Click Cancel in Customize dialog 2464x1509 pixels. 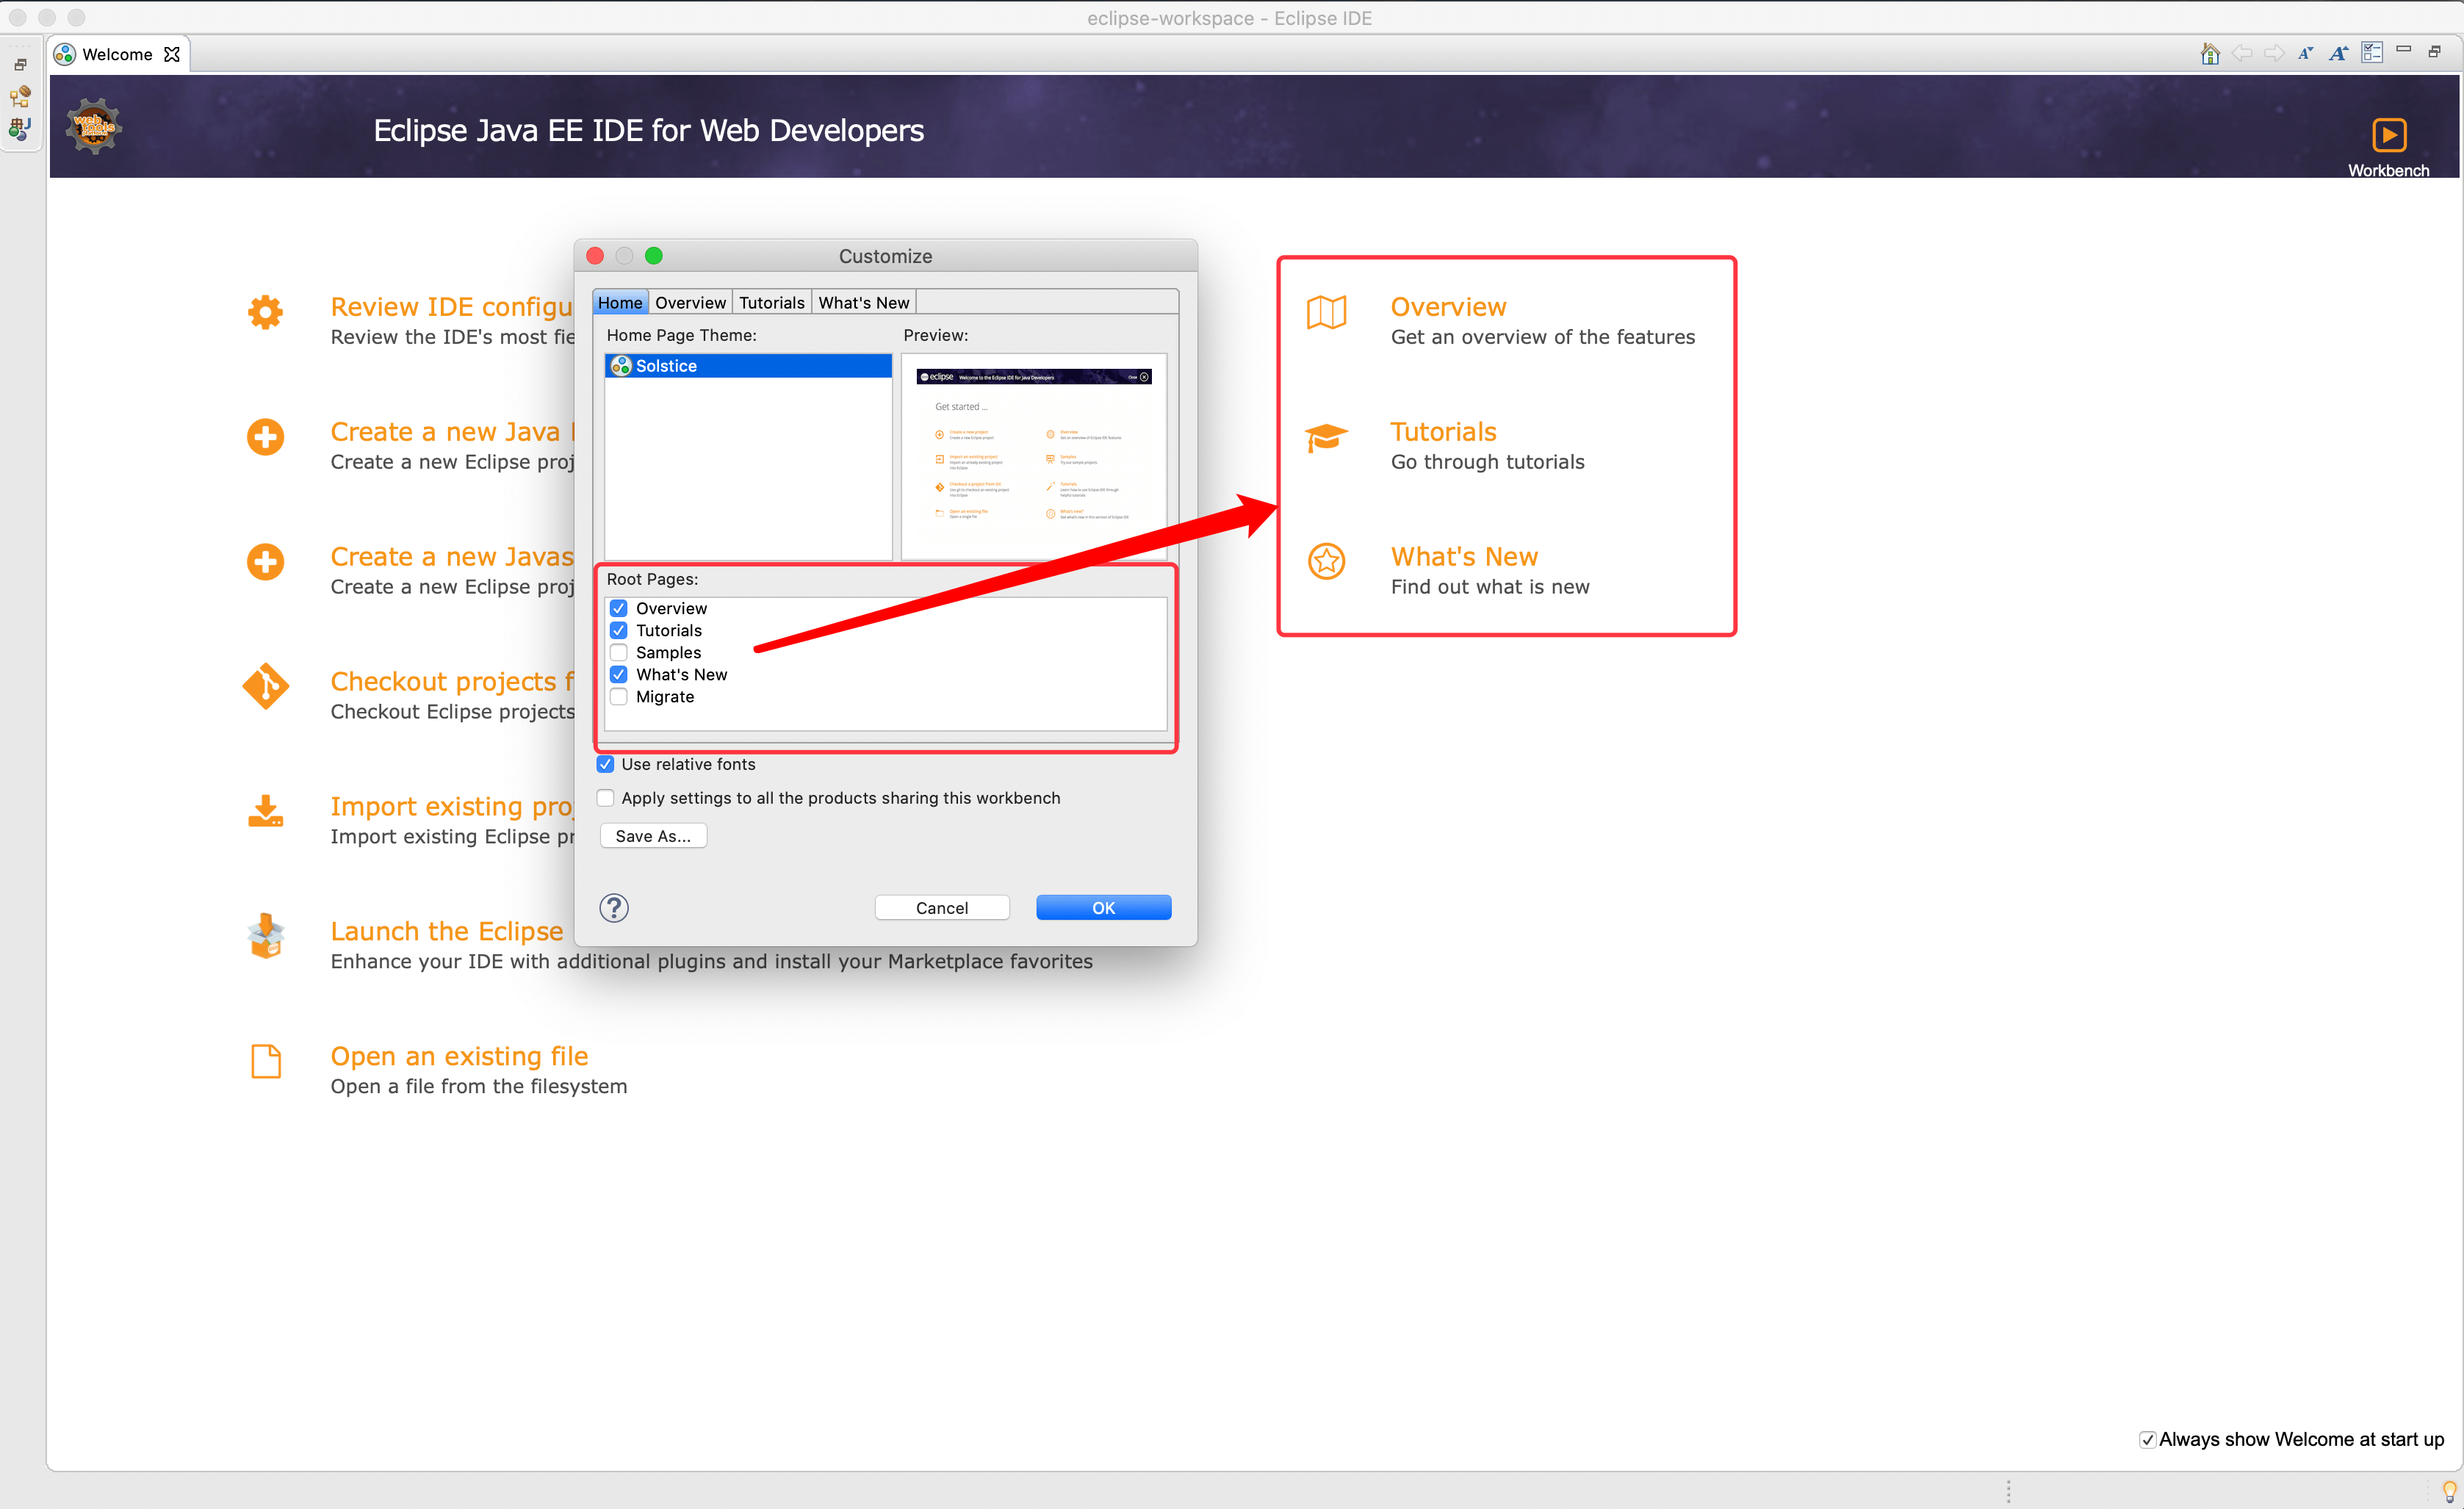click(942, 908)
